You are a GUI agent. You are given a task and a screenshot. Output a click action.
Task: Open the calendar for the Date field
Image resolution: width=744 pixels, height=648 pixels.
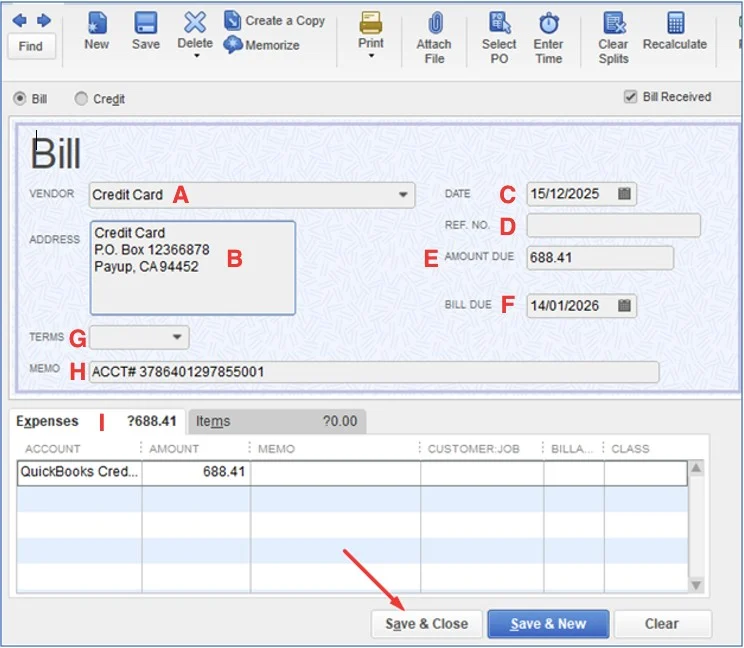pos(624,194)
